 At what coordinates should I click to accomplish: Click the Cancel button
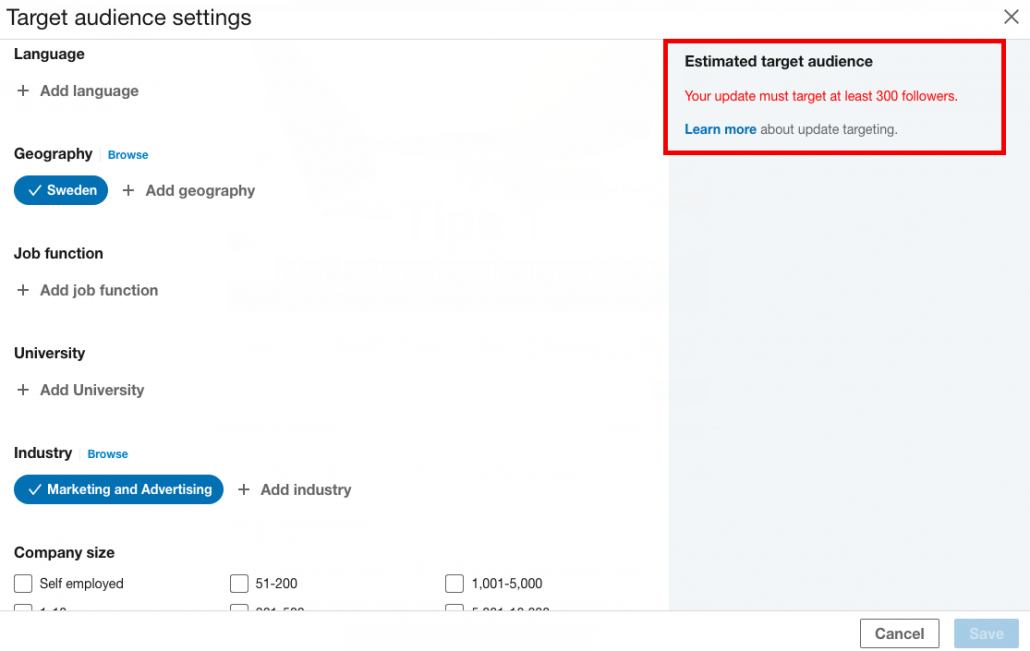[899, 633]
